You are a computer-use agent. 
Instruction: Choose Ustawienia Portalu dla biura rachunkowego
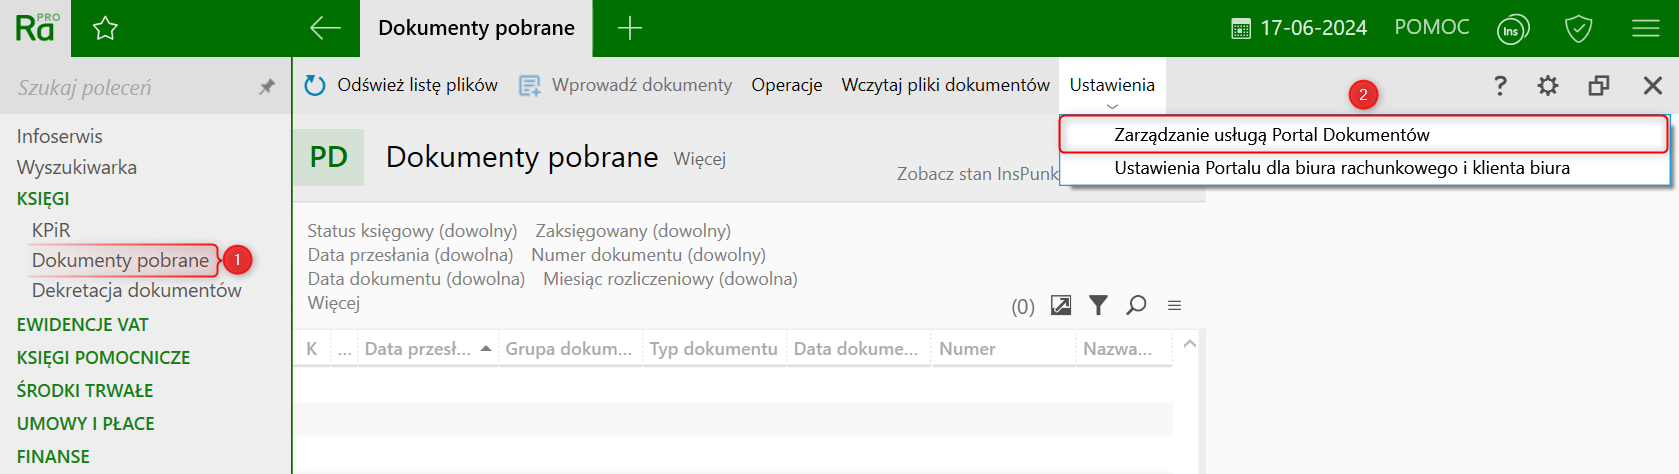(1365, 168)
